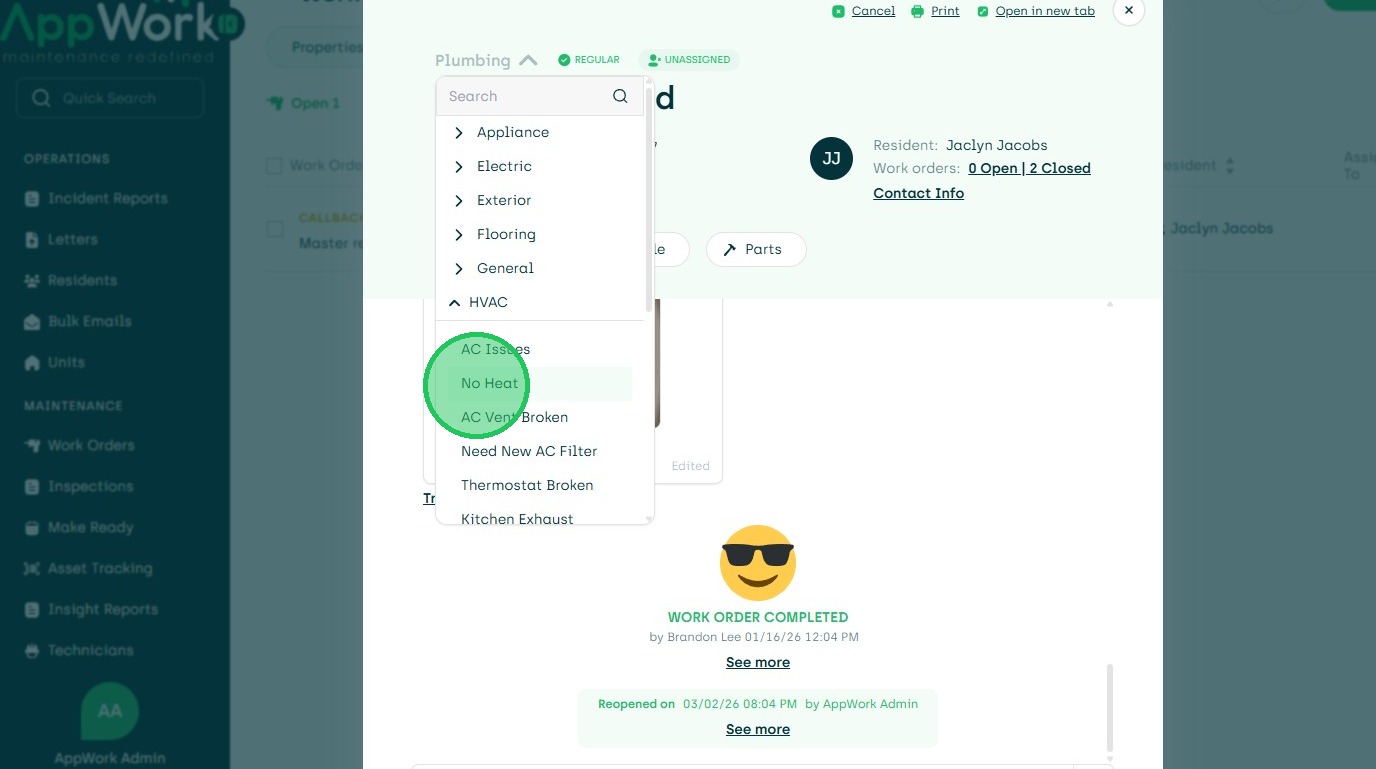Viewport: 1376px width, 769px height.
Task: Open the Parts button
Action: click(756, 250)
